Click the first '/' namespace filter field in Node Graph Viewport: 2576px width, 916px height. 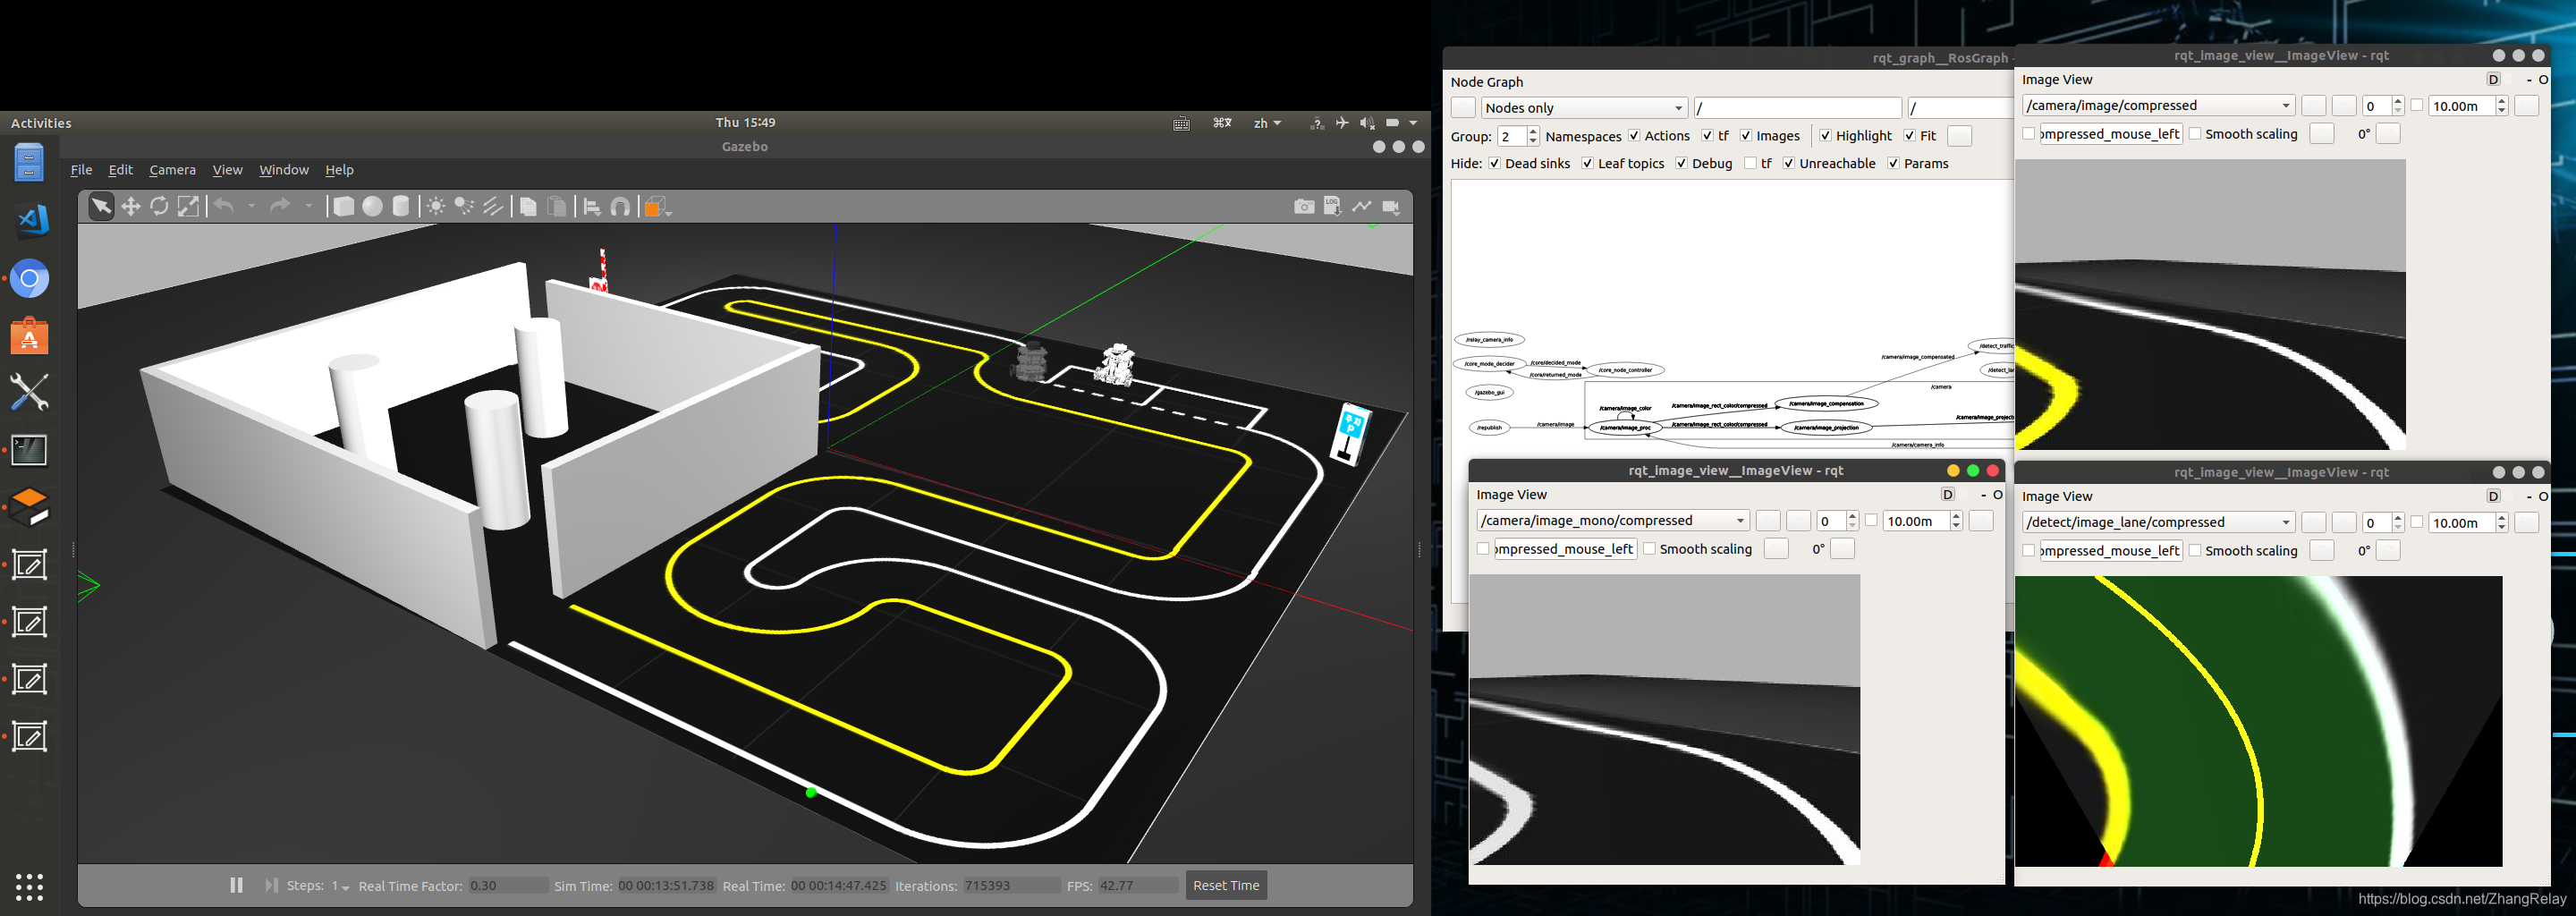tap(1797, 108)
